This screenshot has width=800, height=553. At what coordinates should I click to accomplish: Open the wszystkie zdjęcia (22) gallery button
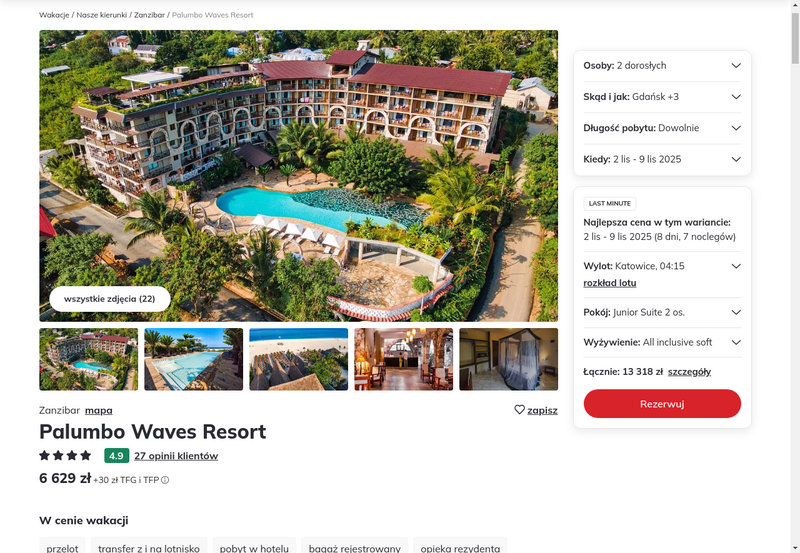coord(110,299)
